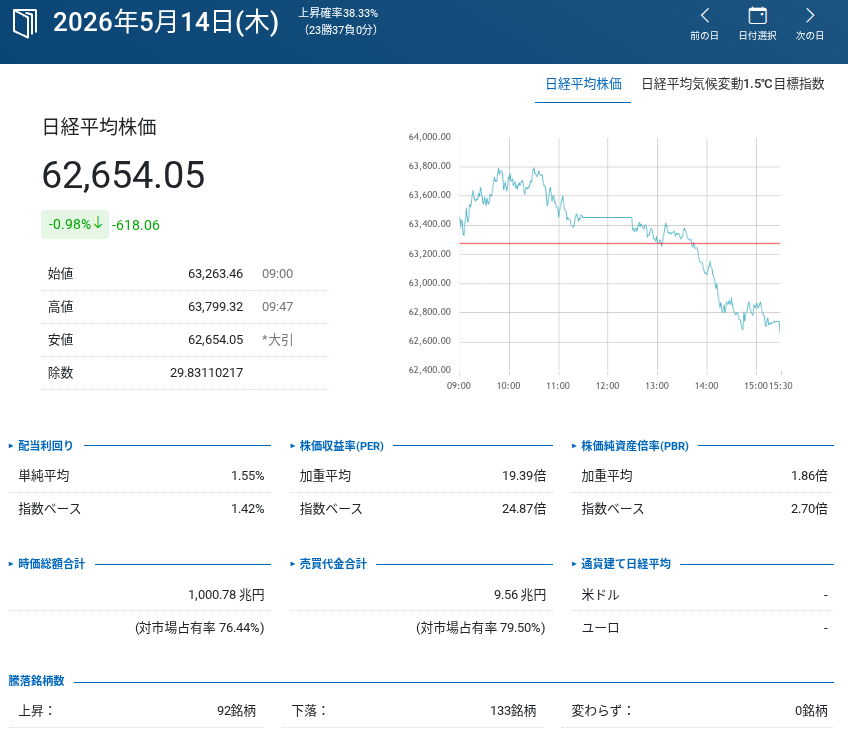The height and width of the screenshot is (732, 848).
Task: Click the Nikkei book logo icon
Action: coord(25,24)
